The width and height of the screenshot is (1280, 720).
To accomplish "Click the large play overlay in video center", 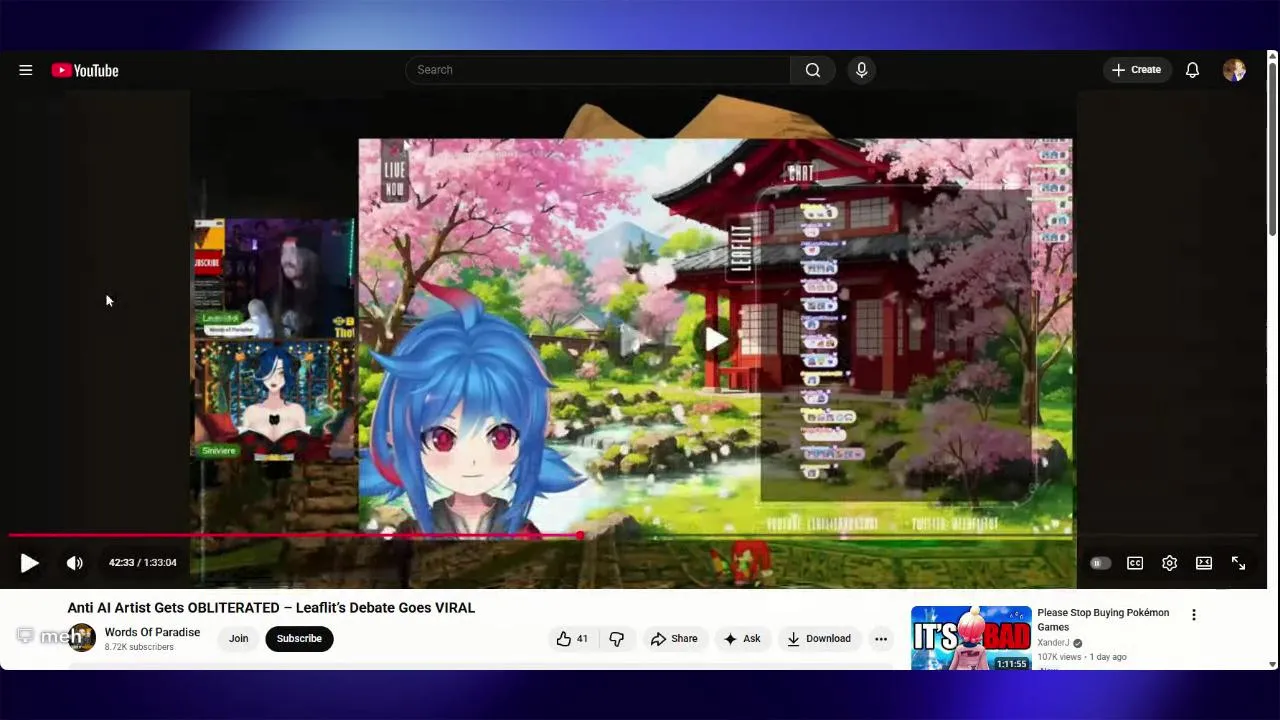I will [x=716, y=339].
